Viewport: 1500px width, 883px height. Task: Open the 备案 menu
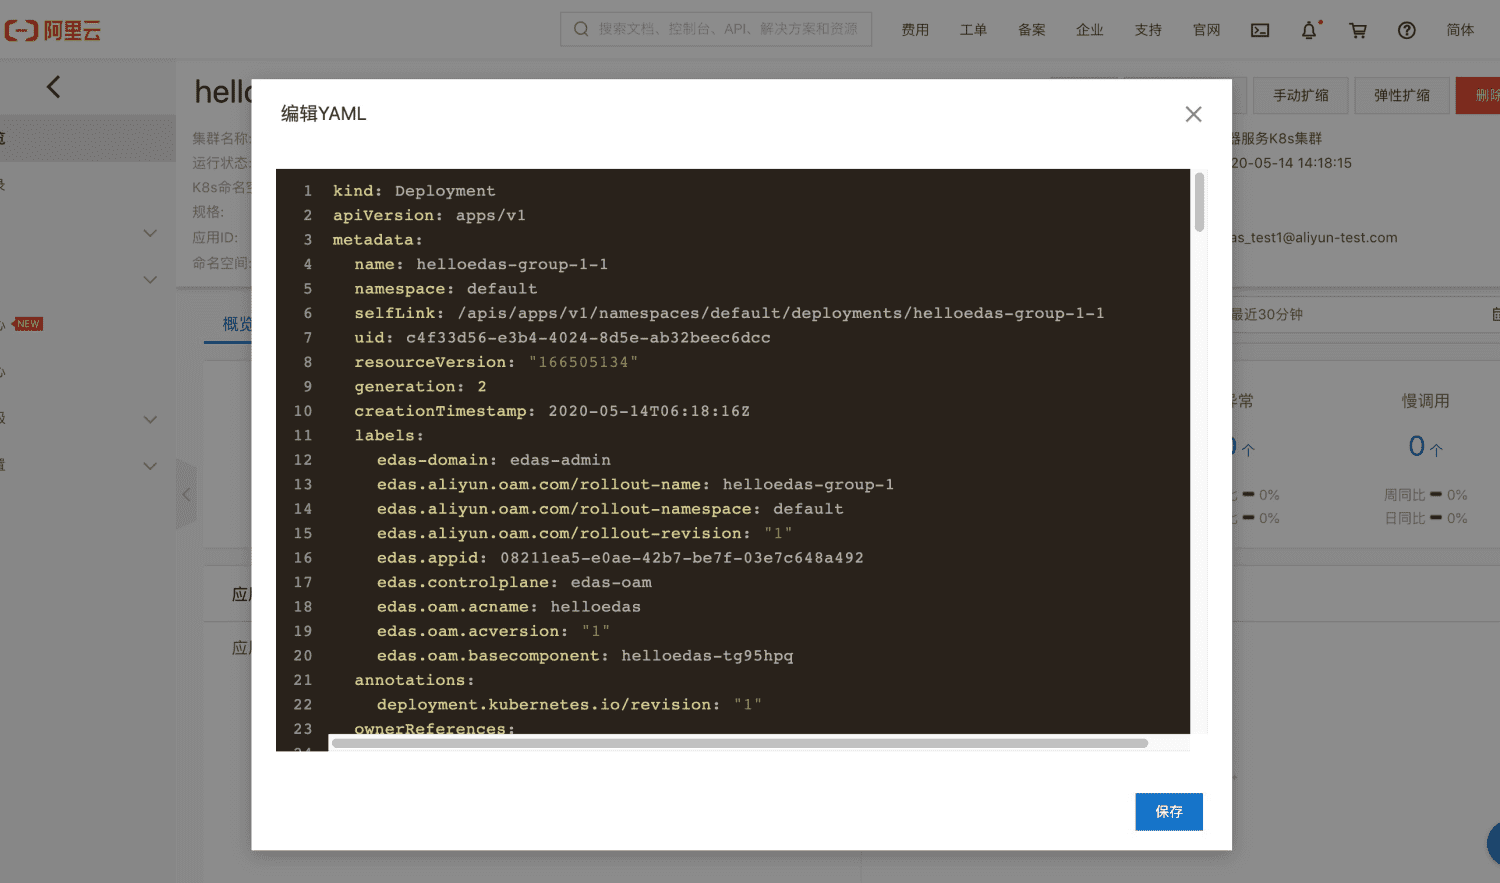click(x=1032, y=30)
